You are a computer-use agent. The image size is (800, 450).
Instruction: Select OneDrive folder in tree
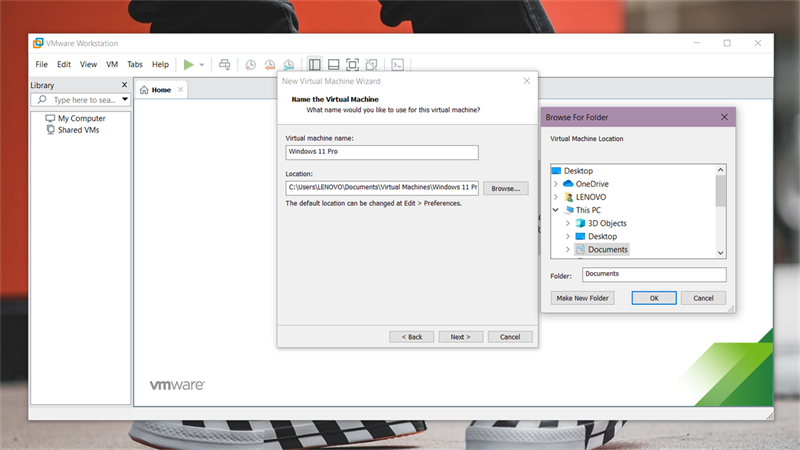(x=592, y=184)
